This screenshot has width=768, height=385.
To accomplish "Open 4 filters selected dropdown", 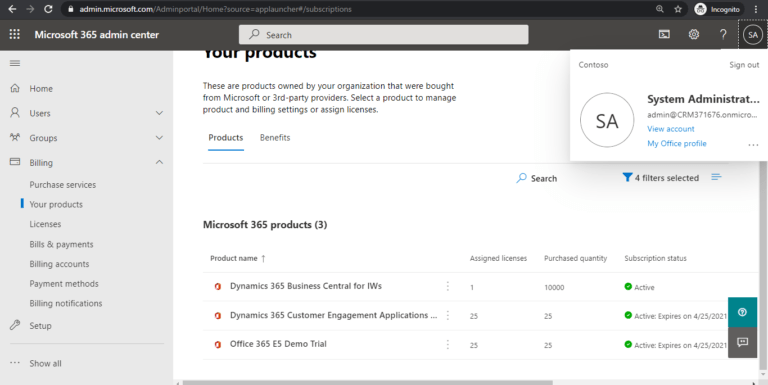I will [661, 178].
